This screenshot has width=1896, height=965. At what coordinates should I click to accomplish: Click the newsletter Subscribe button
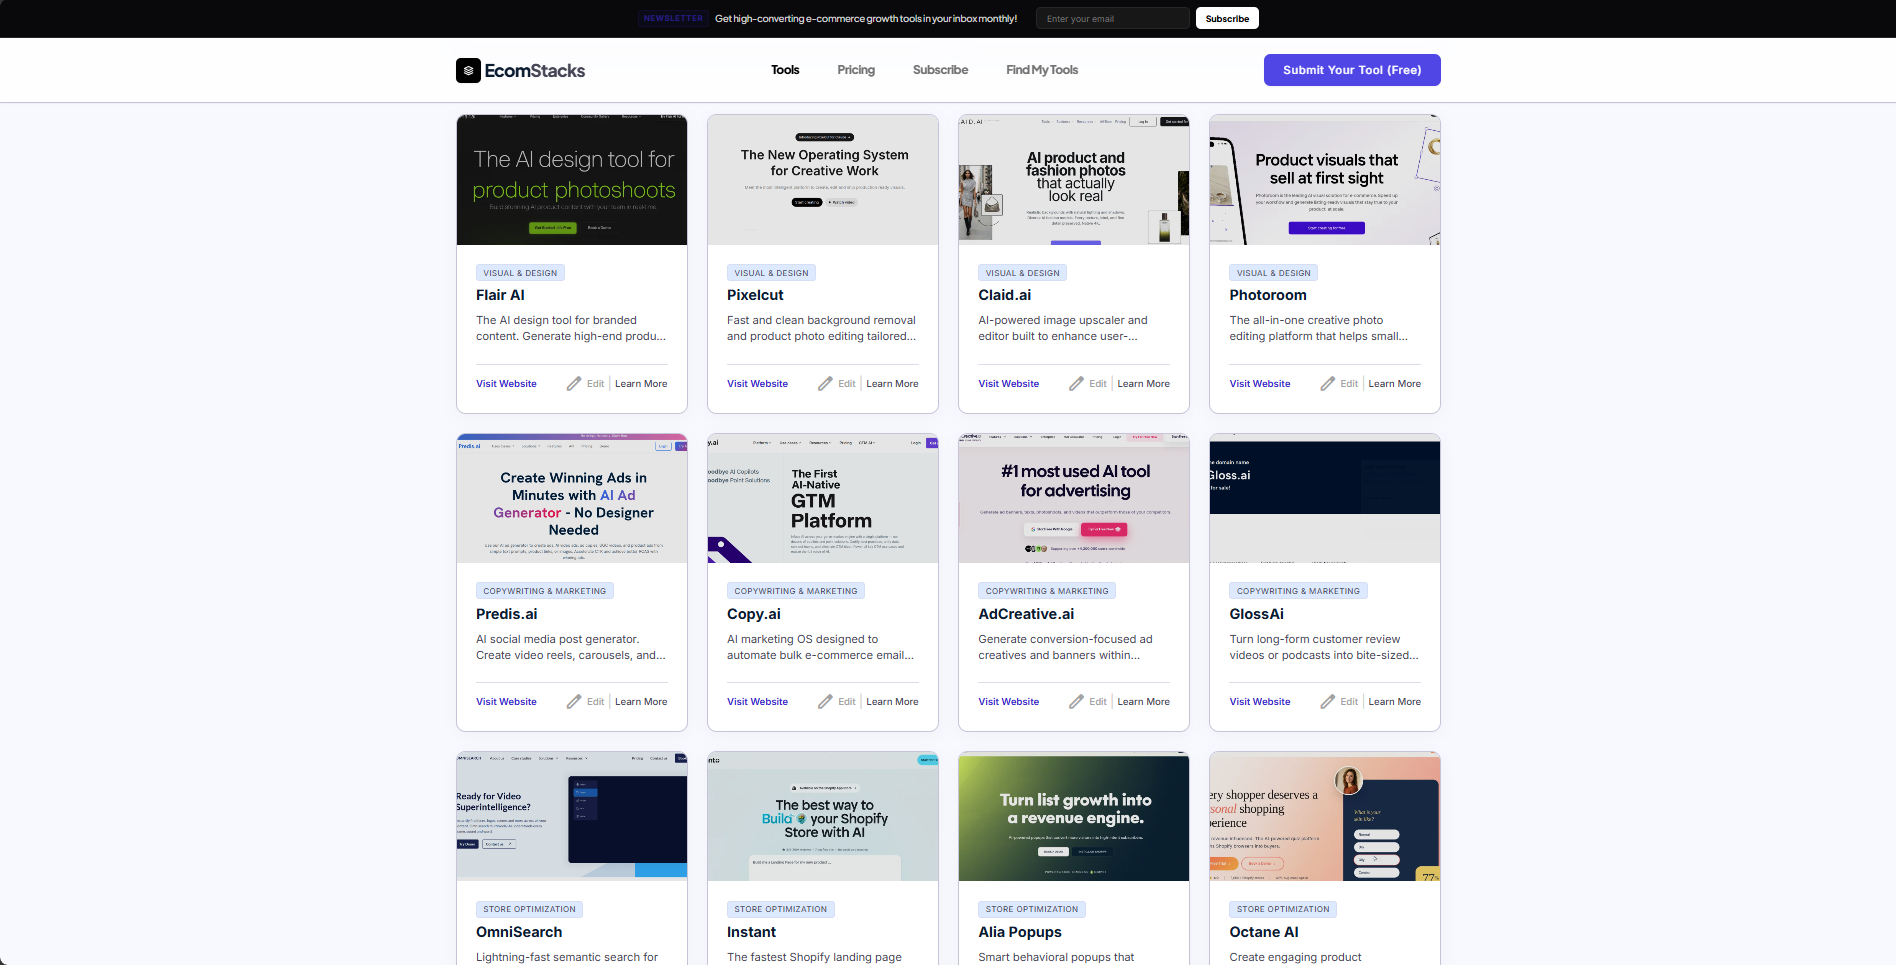pyautogui.click(x=1227, y=18)
